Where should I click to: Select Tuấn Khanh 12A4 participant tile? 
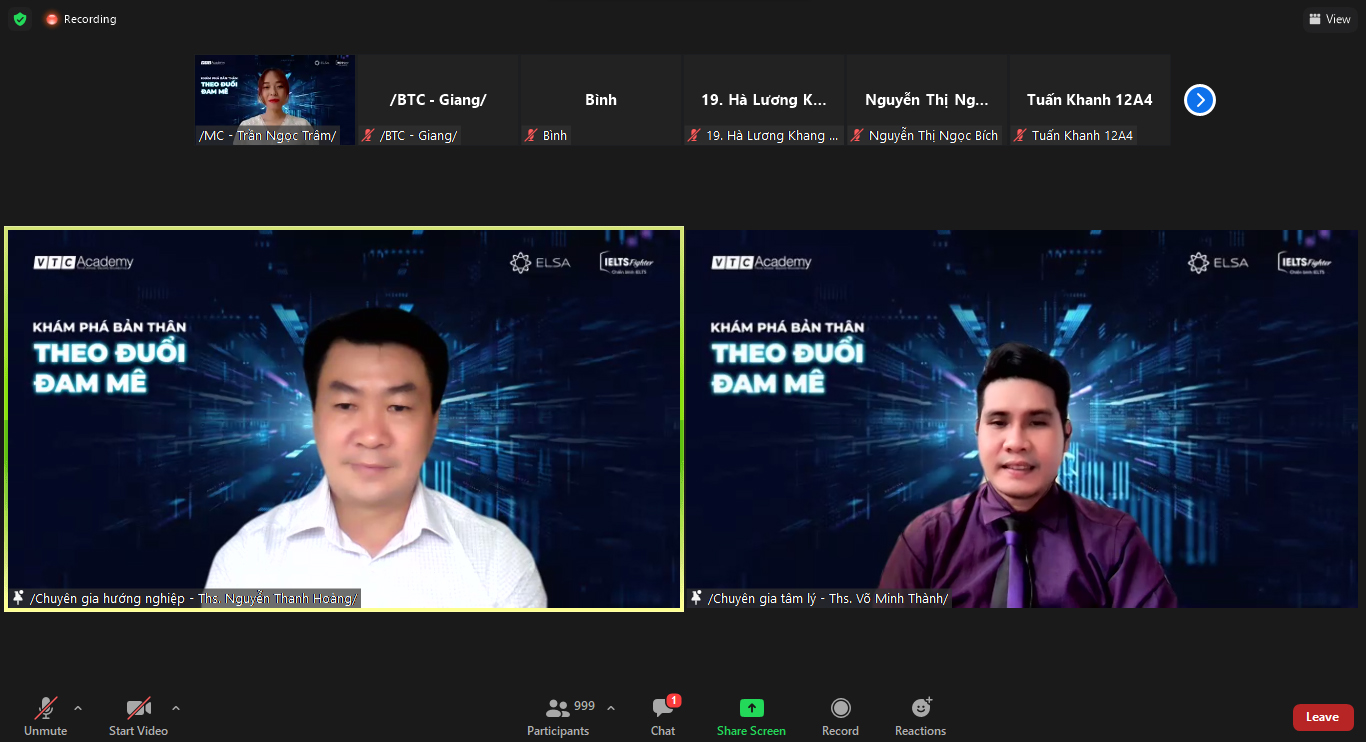[x=1089, y=100]
